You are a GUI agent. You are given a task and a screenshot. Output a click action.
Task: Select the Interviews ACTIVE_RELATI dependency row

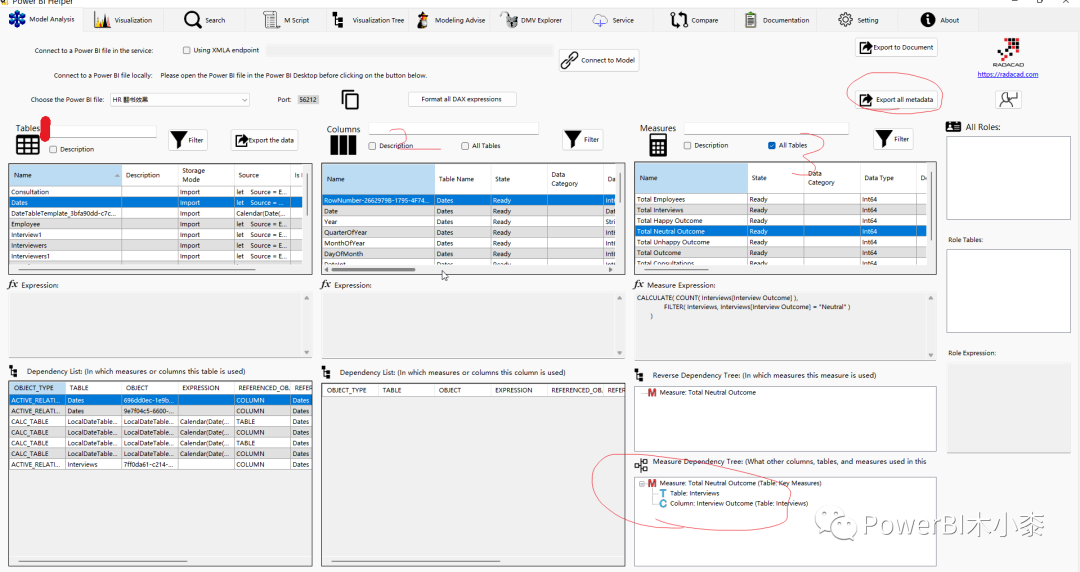160,464
